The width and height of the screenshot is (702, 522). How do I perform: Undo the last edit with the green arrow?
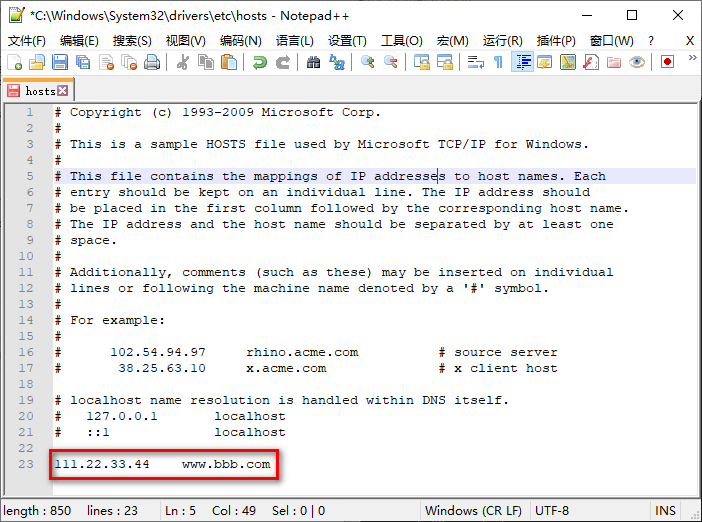point(260,62)
